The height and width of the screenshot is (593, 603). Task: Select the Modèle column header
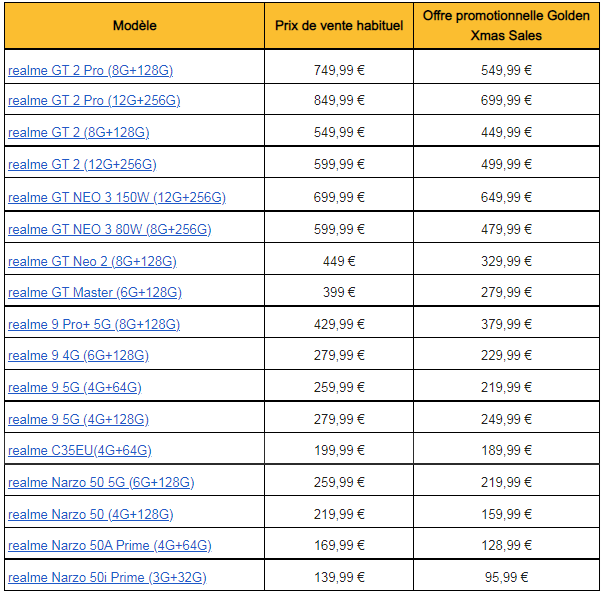tap(135, 26)
